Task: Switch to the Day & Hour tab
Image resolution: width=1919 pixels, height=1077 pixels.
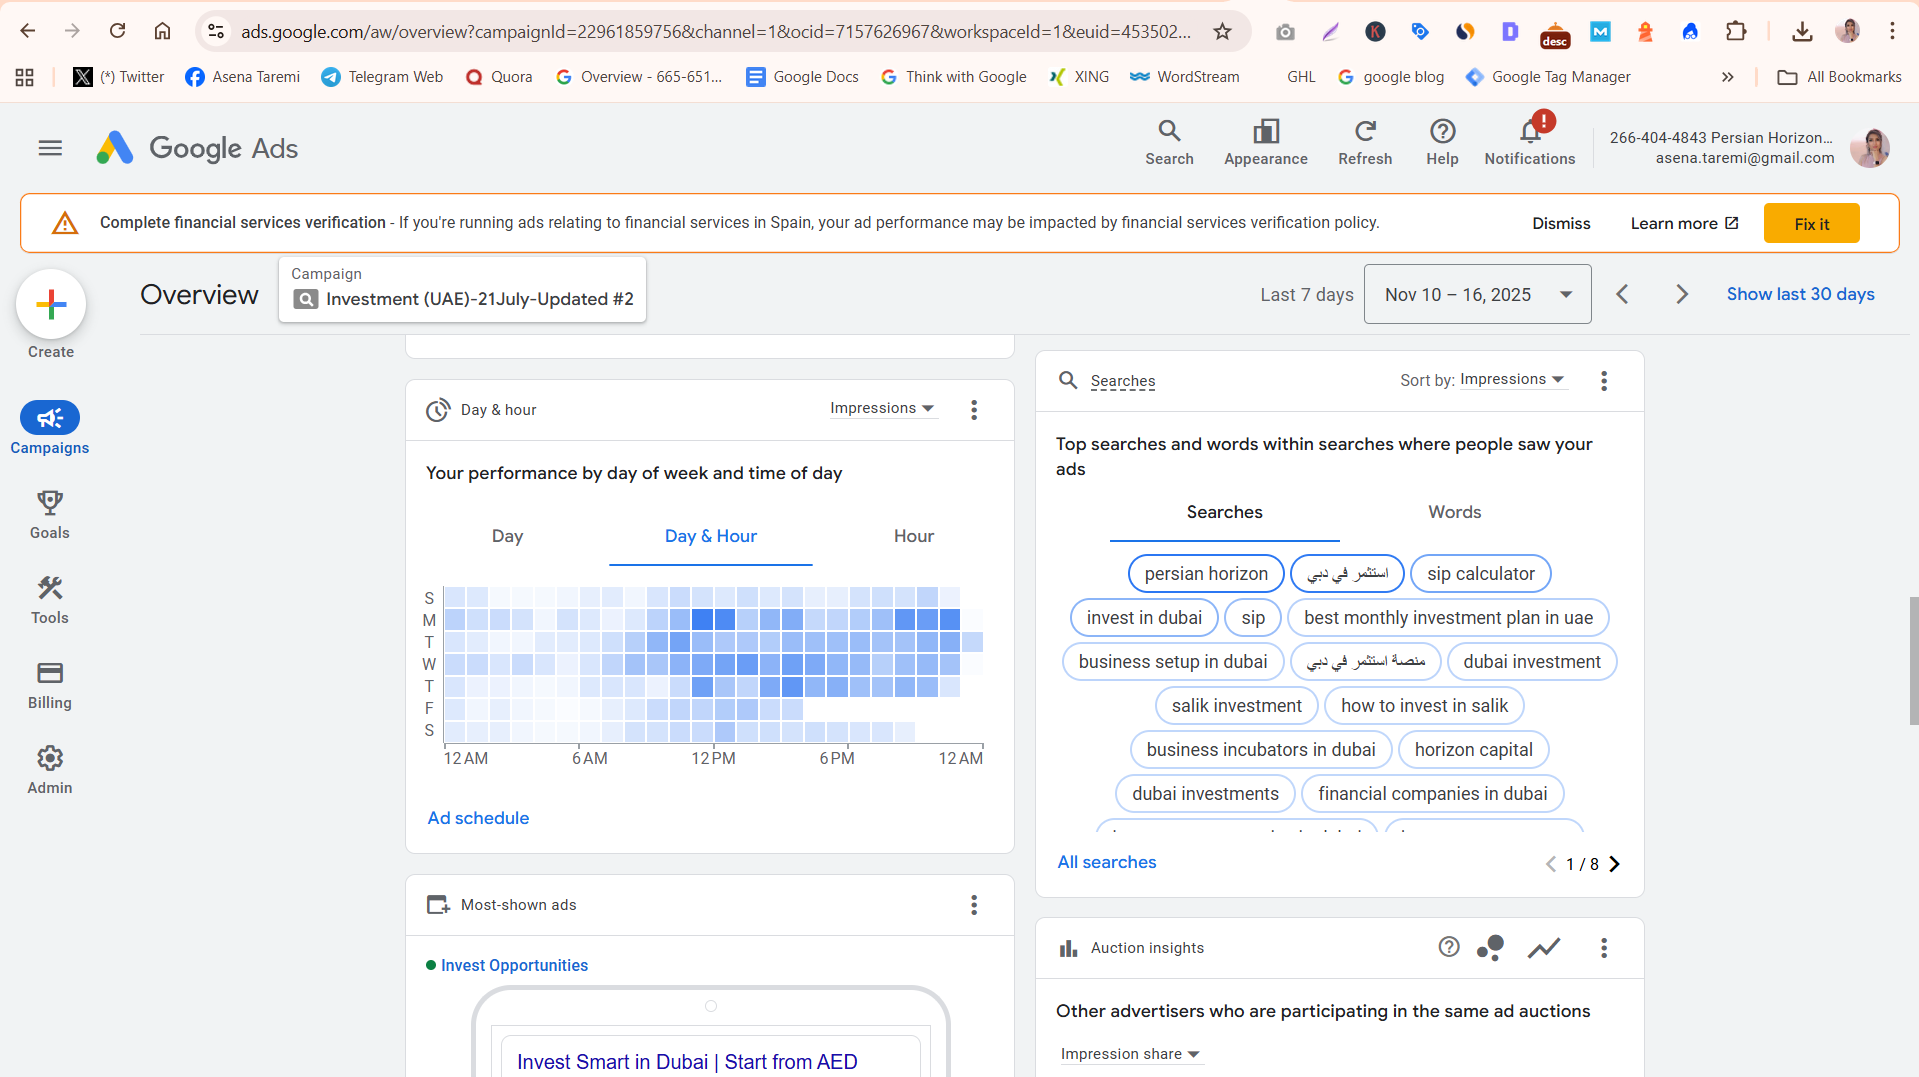Action: point(711,537)
